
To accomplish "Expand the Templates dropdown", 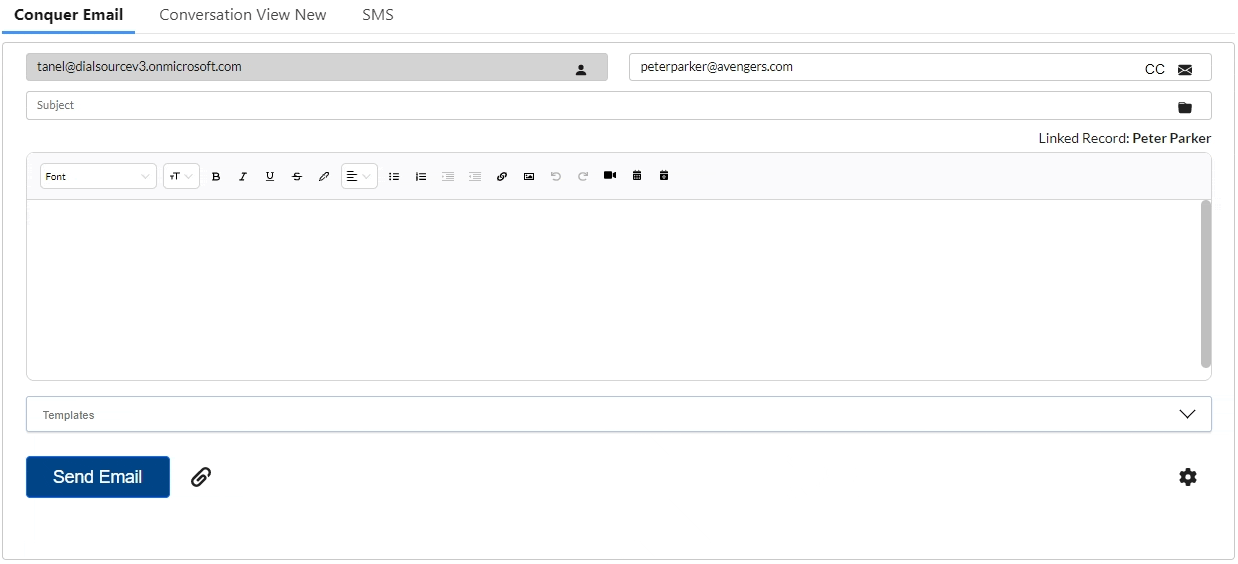I will tap(619, 414).
